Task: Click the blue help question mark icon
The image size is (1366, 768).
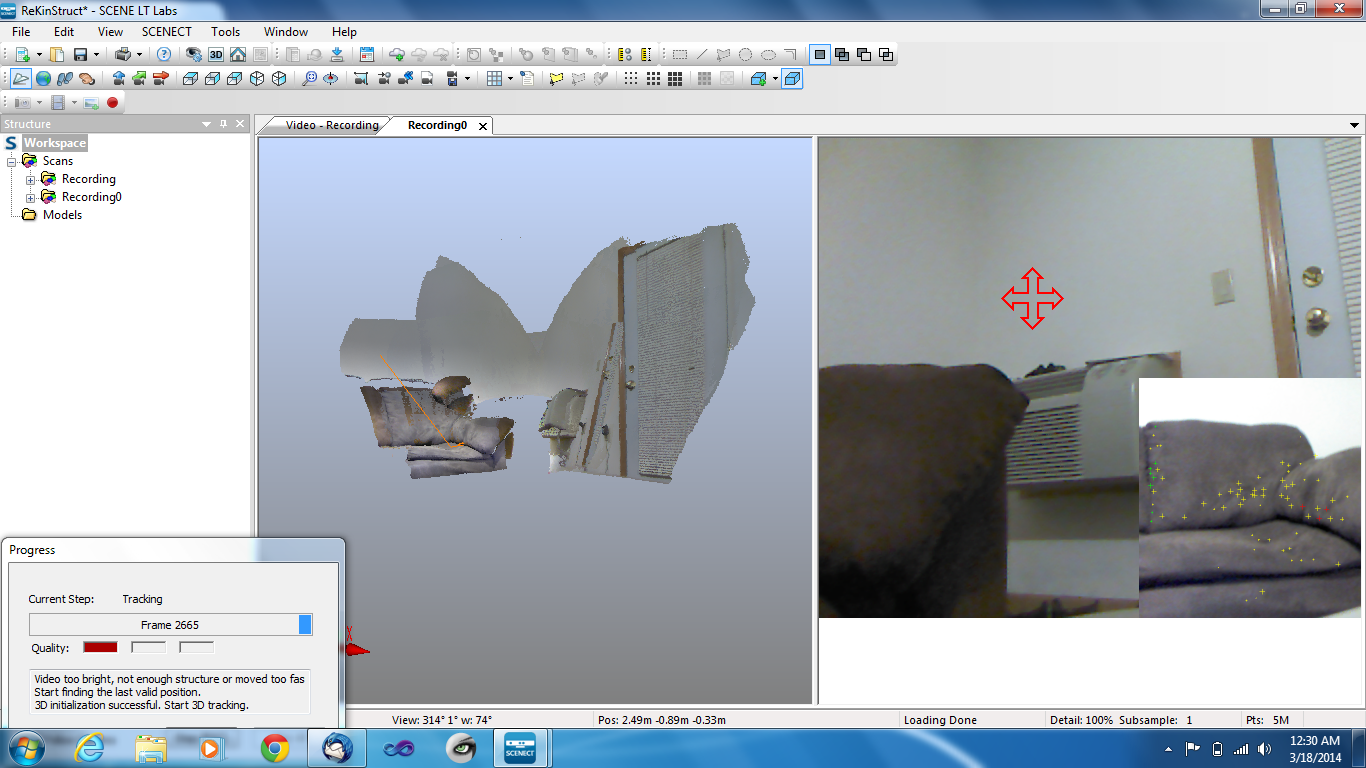Action: click(x=164, y=55)
